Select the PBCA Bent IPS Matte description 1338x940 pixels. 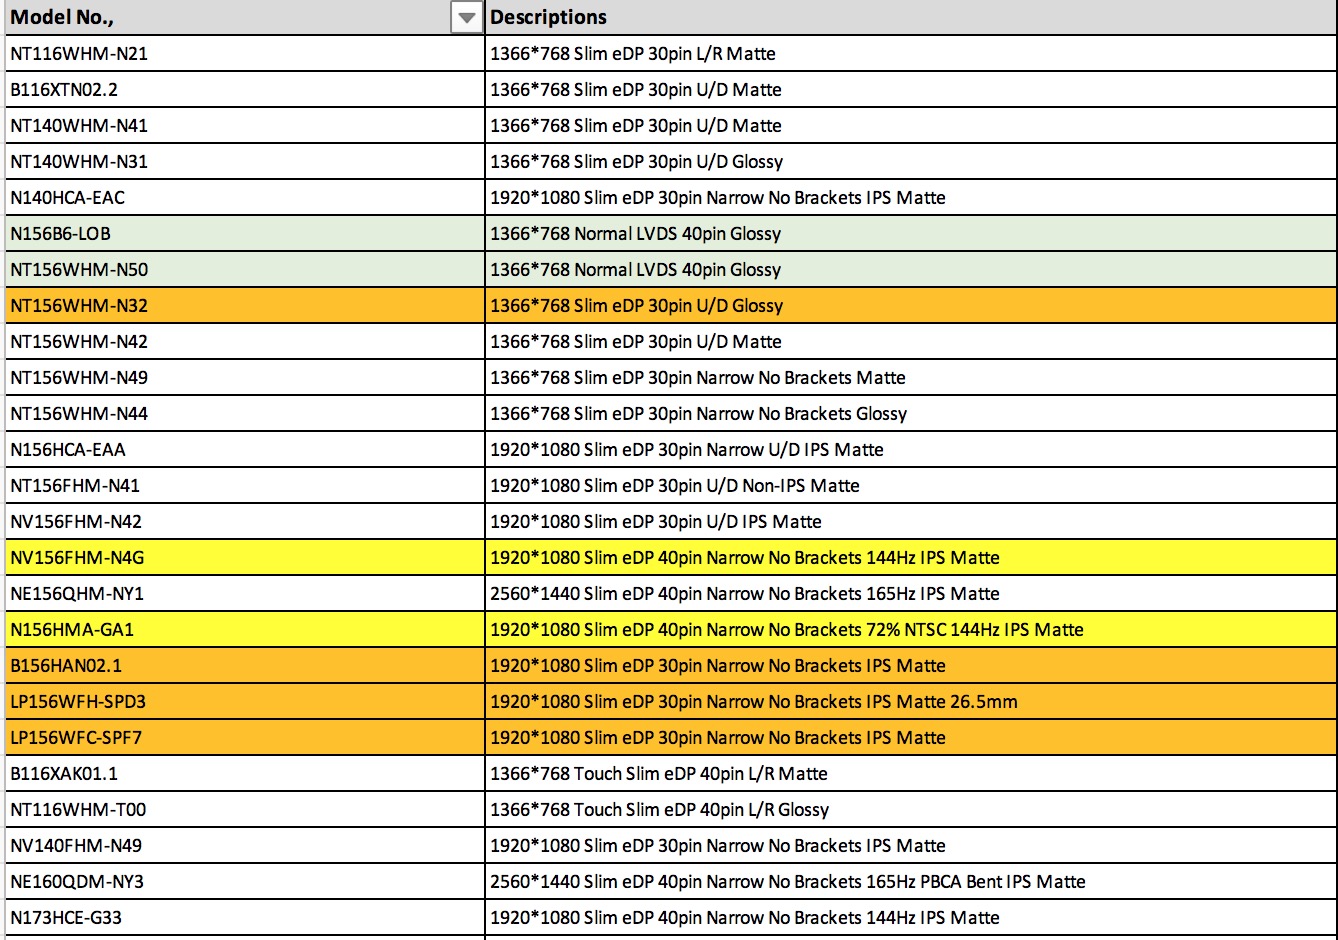(x=911, y=882)
